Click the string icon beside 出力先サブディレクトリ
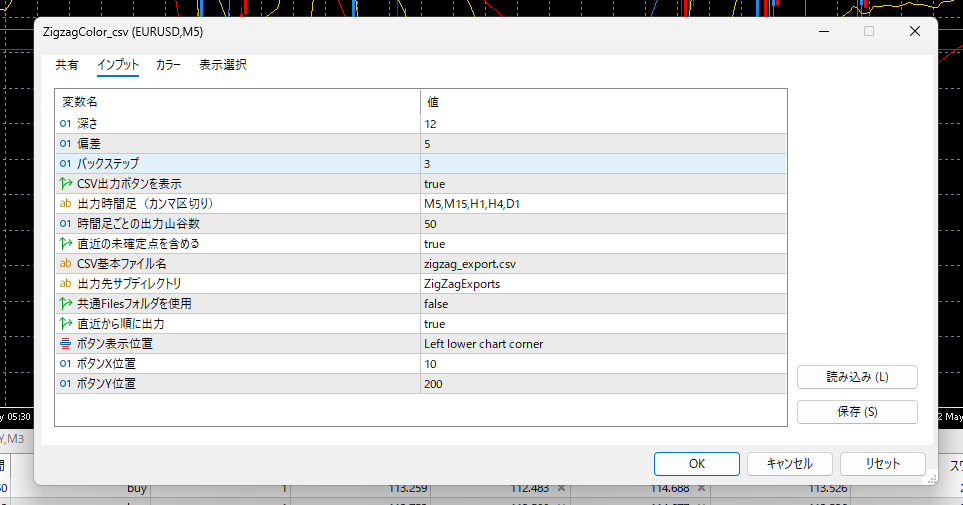The image size is (963, 505). 66,284
